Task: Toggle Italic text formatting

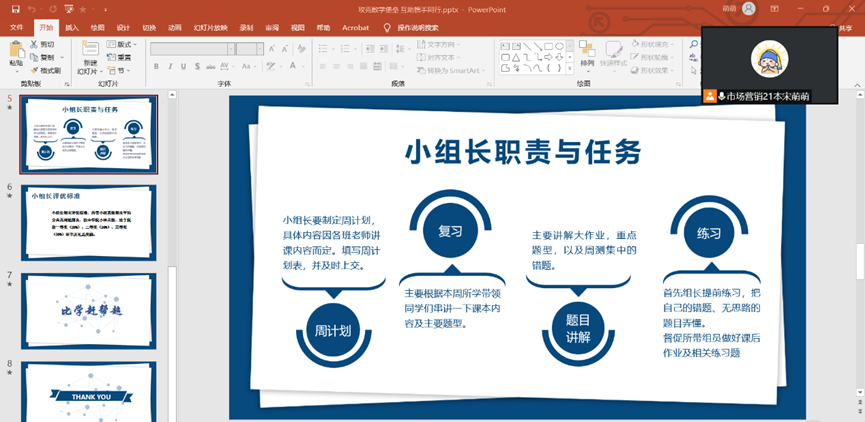Action: 170,67
